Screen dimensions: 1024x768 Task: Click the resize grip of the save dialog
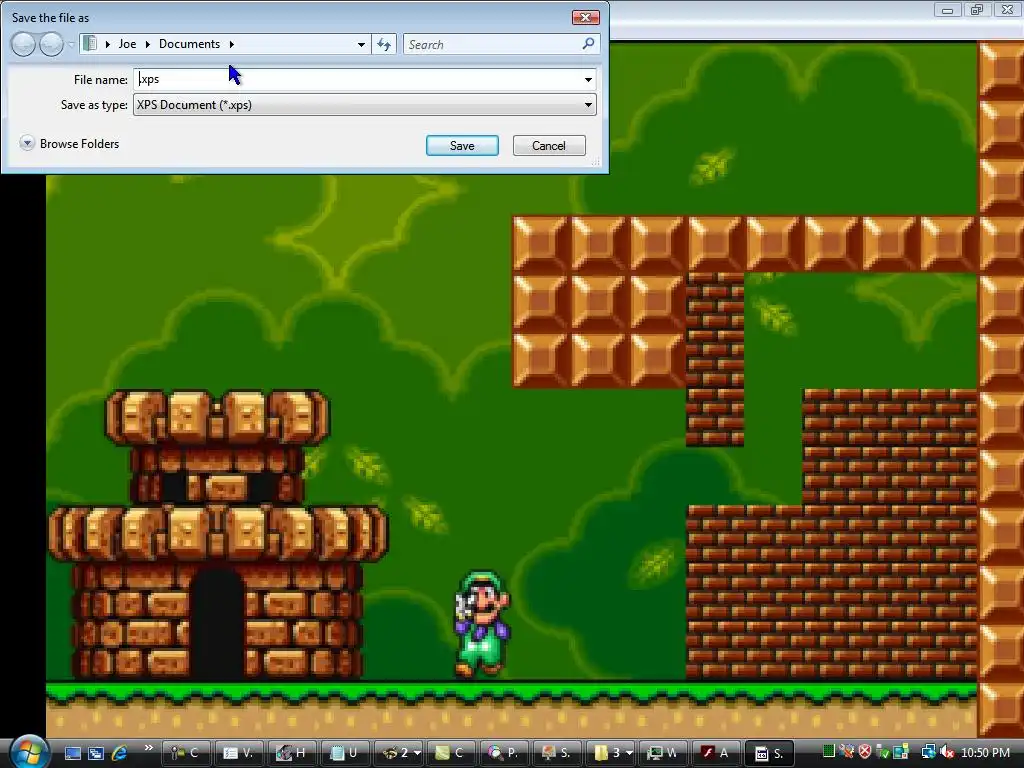(x=596, y=162)
